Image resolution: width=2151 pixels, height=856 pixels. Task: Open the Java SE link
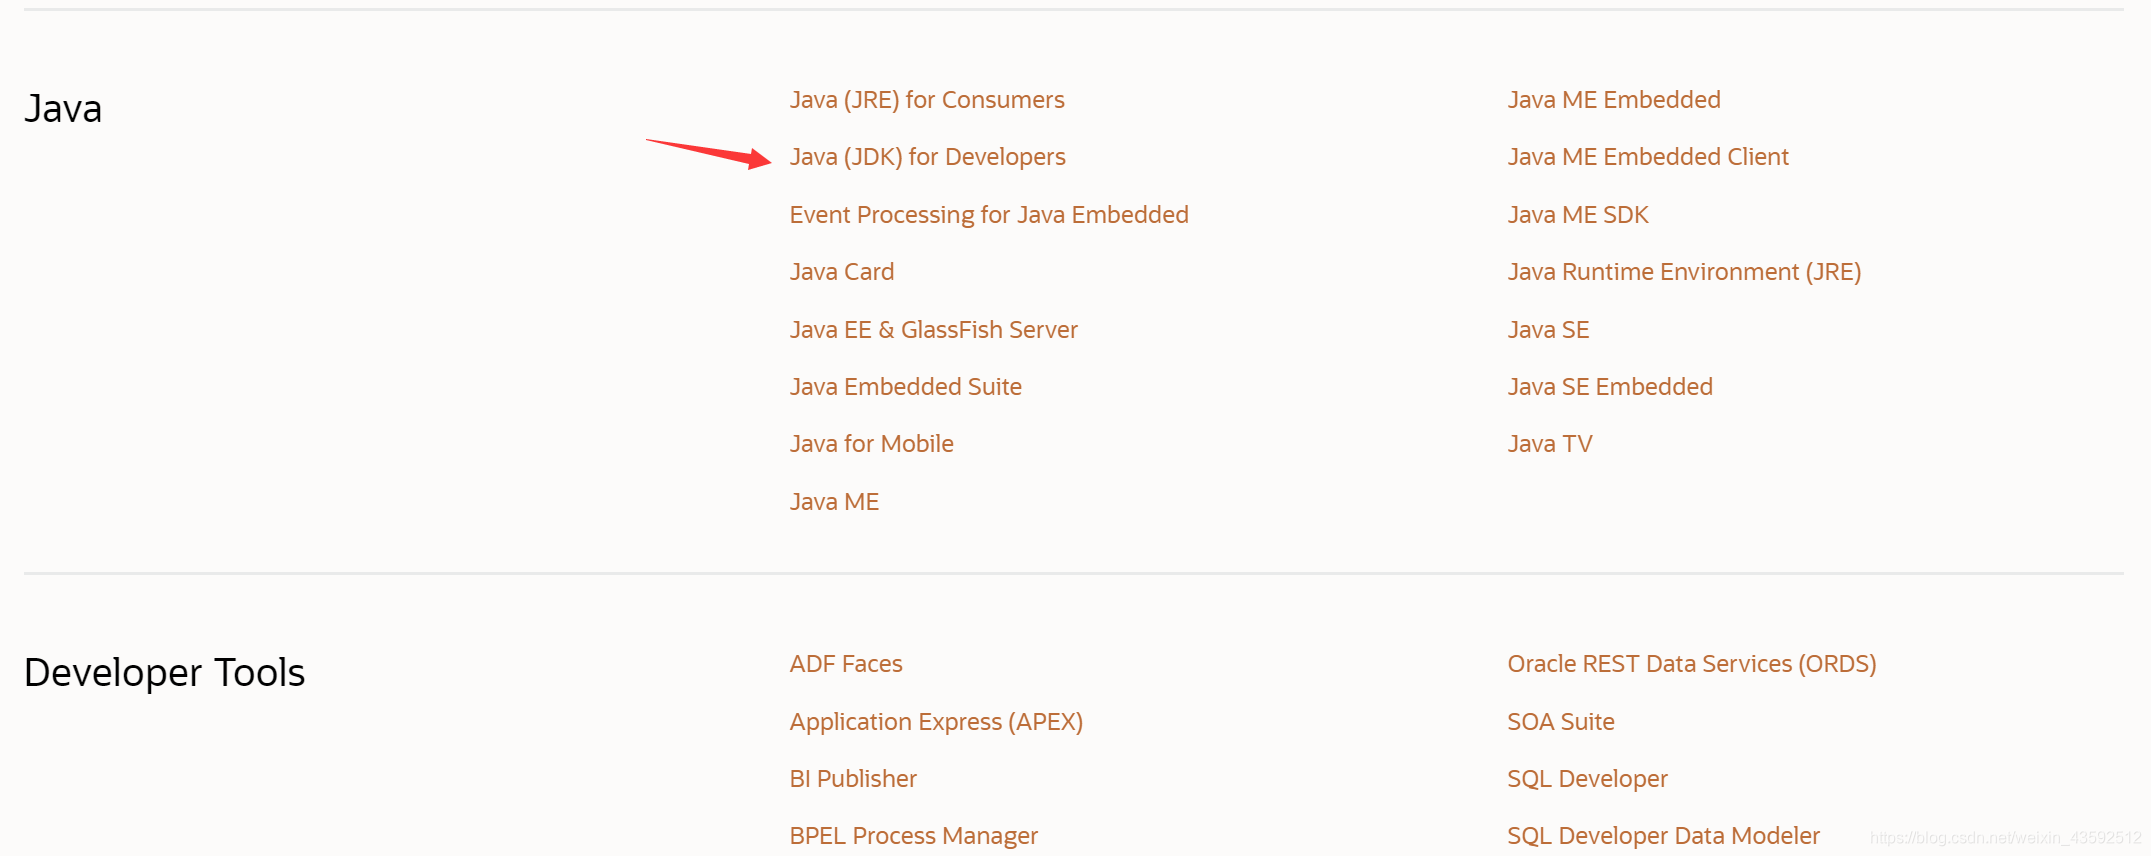(x=1548, y=330)
